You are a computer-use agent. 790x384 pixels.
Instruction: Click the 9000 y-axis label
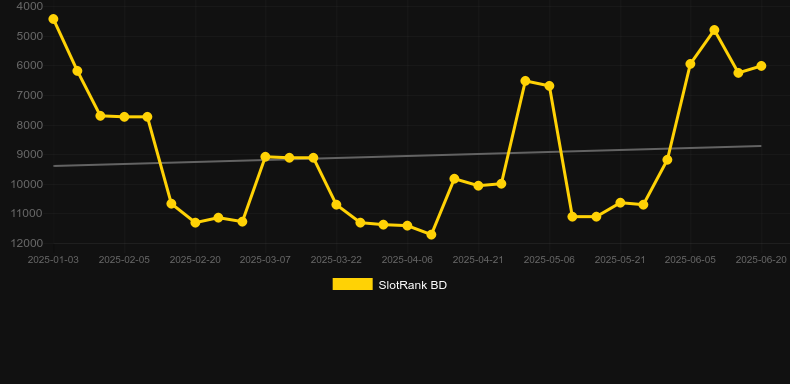click(30, 154)
